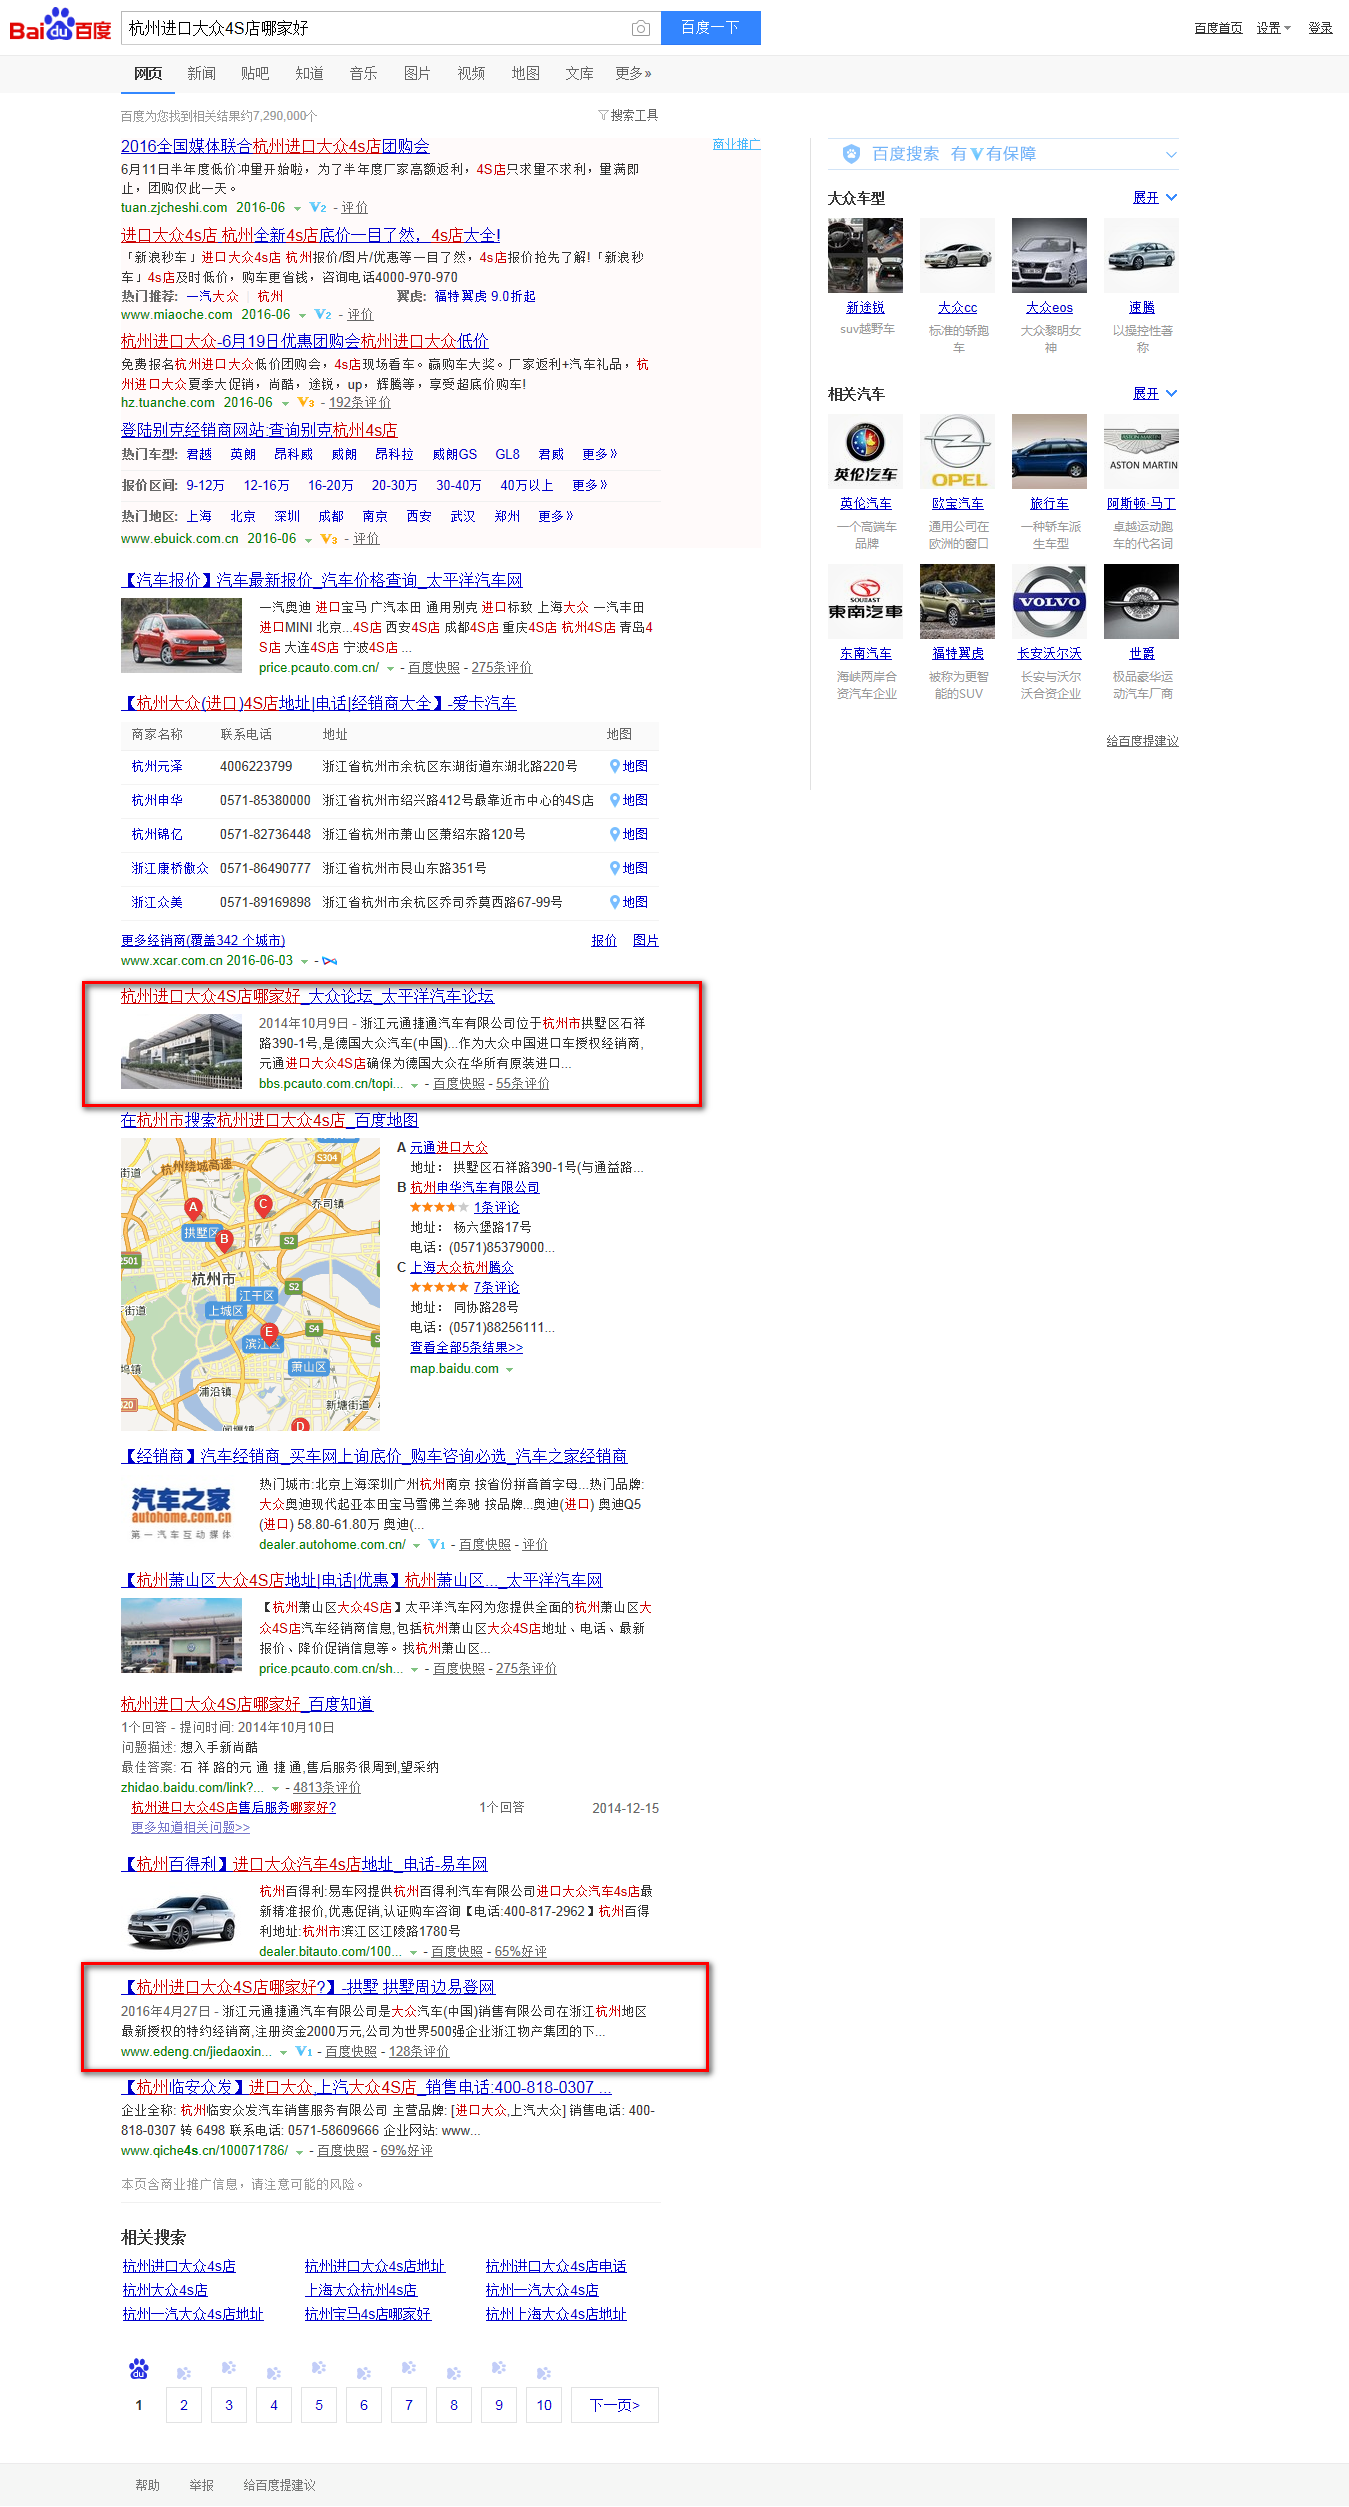Open dropdown arrow next to www.ebuick.com.cn
This screenshot has height=2507, width=1349.
308,539
